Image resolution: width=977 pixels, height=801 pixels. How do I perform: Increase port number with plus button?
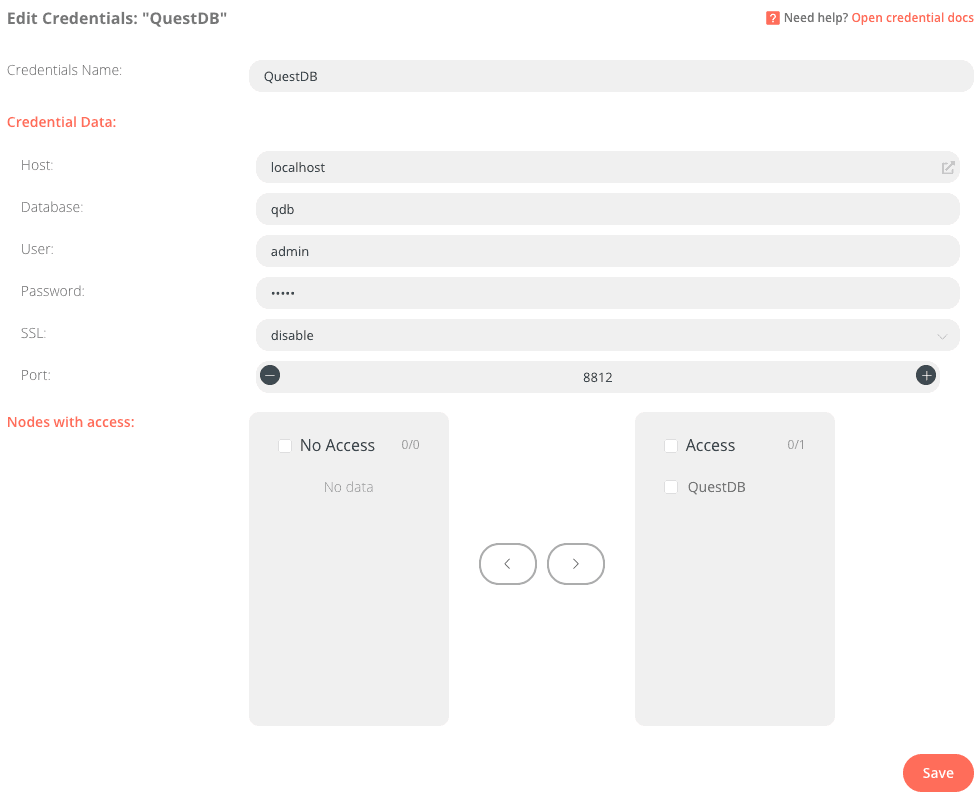926,376
